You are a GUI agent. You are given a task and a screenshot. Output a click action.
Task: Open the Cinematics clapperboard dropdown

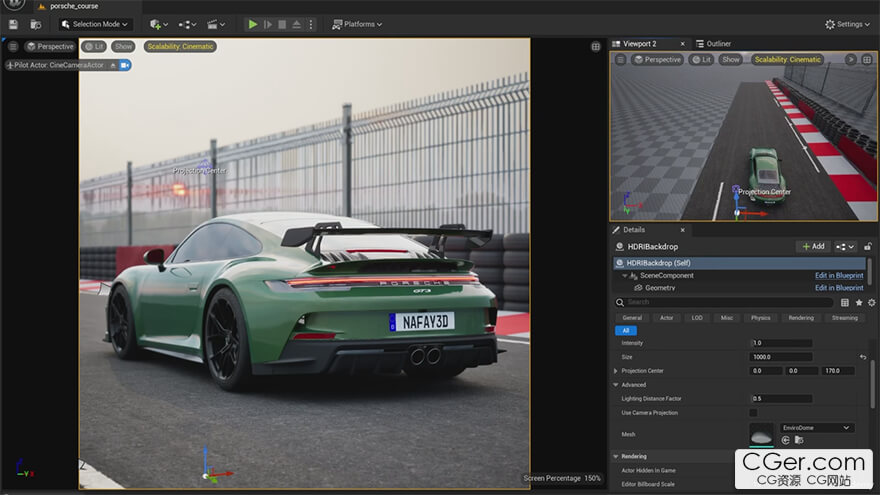(216, 24)
